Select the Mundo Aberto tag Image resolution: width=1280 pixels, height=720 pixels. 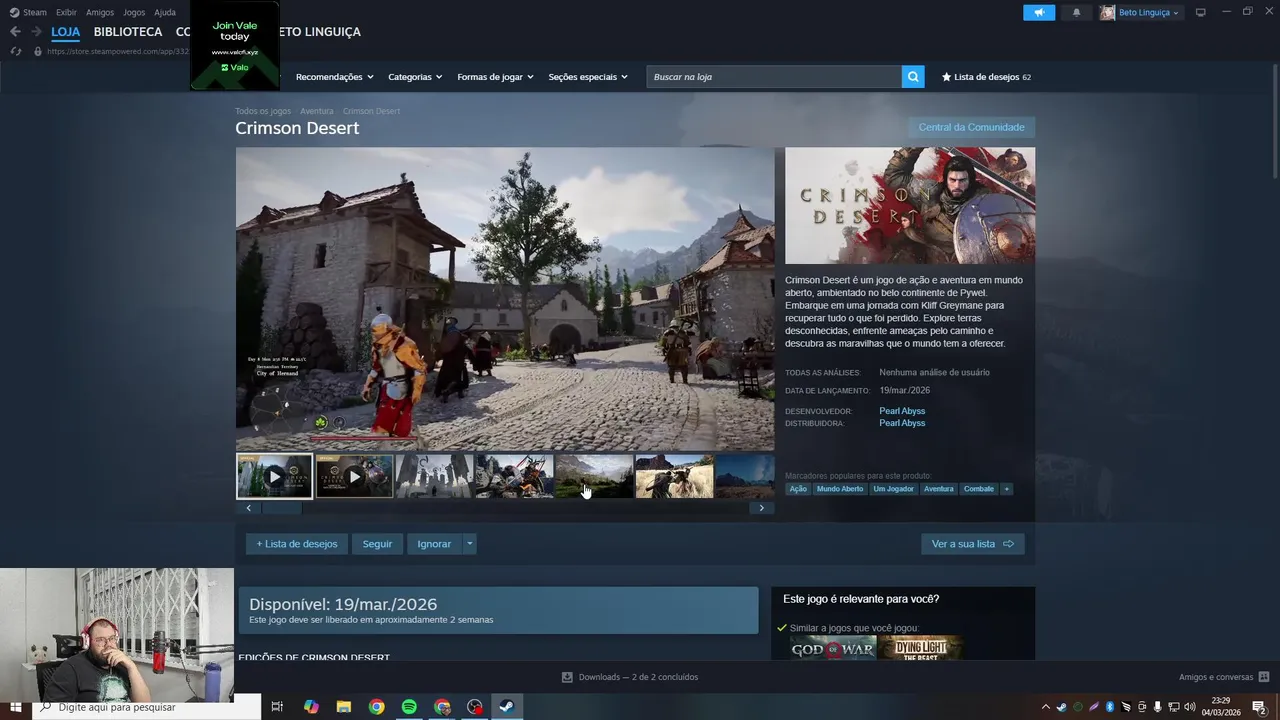click(x=840, y=489)
